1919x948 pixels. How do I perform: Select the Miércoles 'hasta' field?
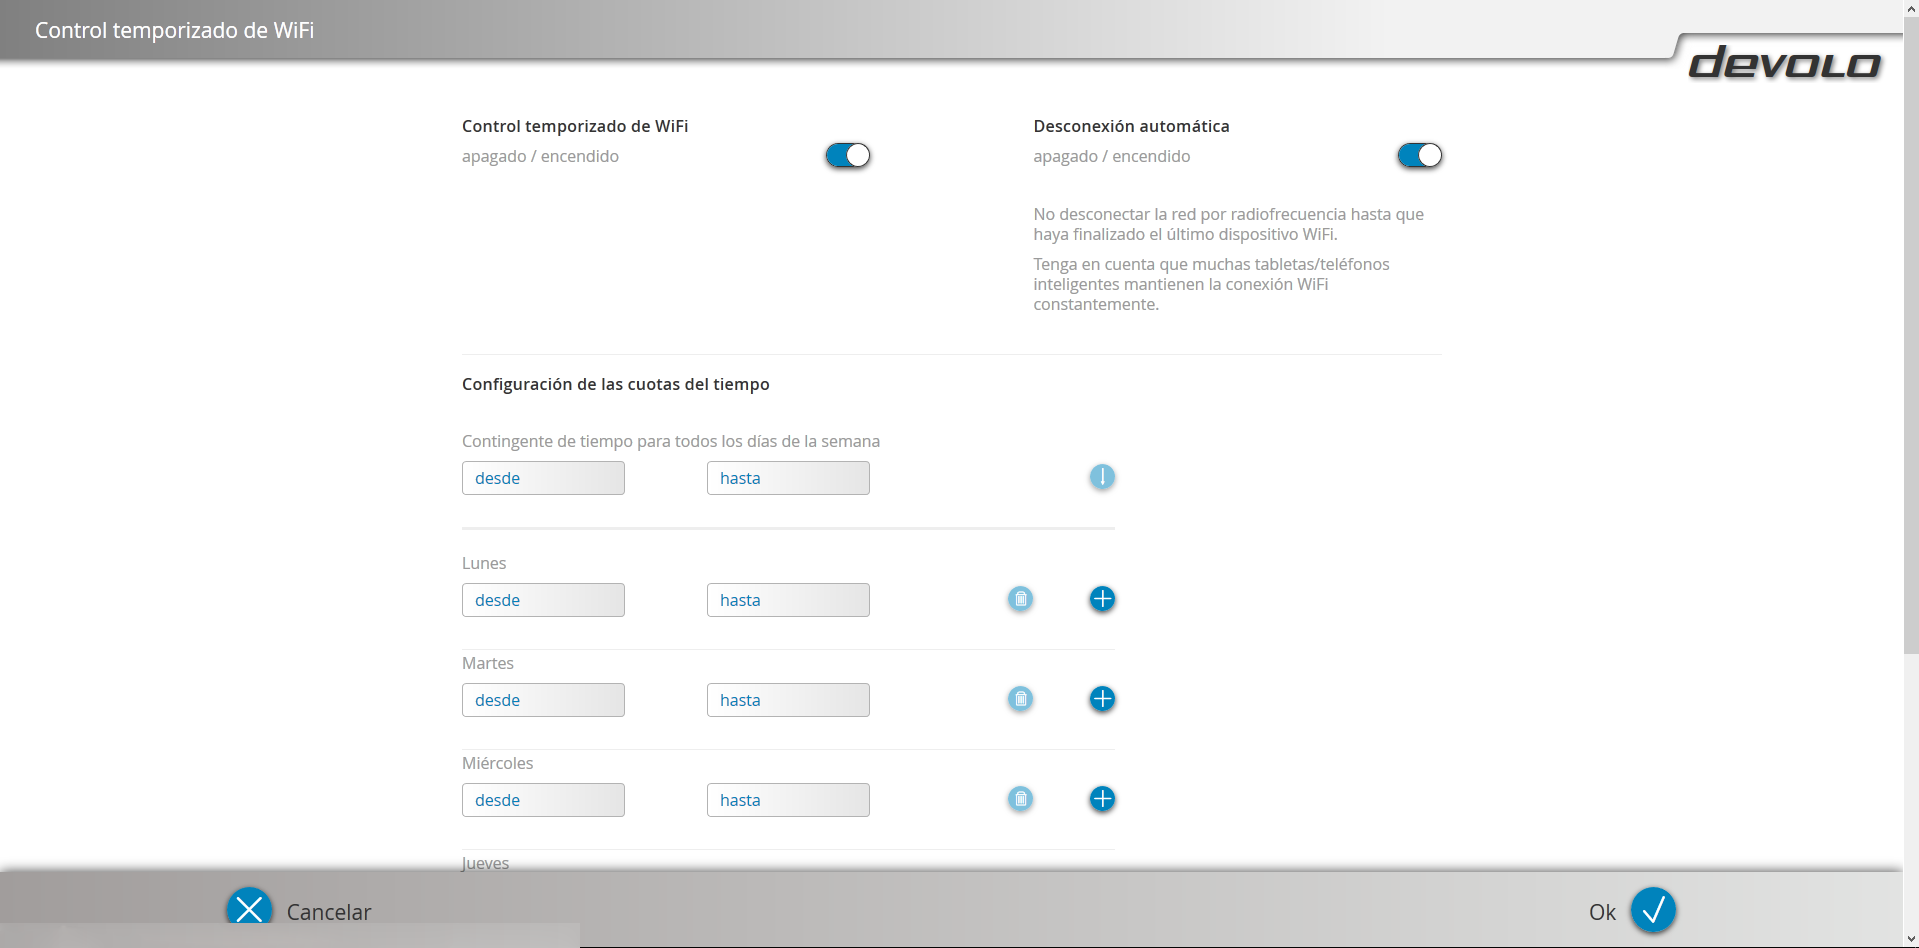(x=788, y=800)
